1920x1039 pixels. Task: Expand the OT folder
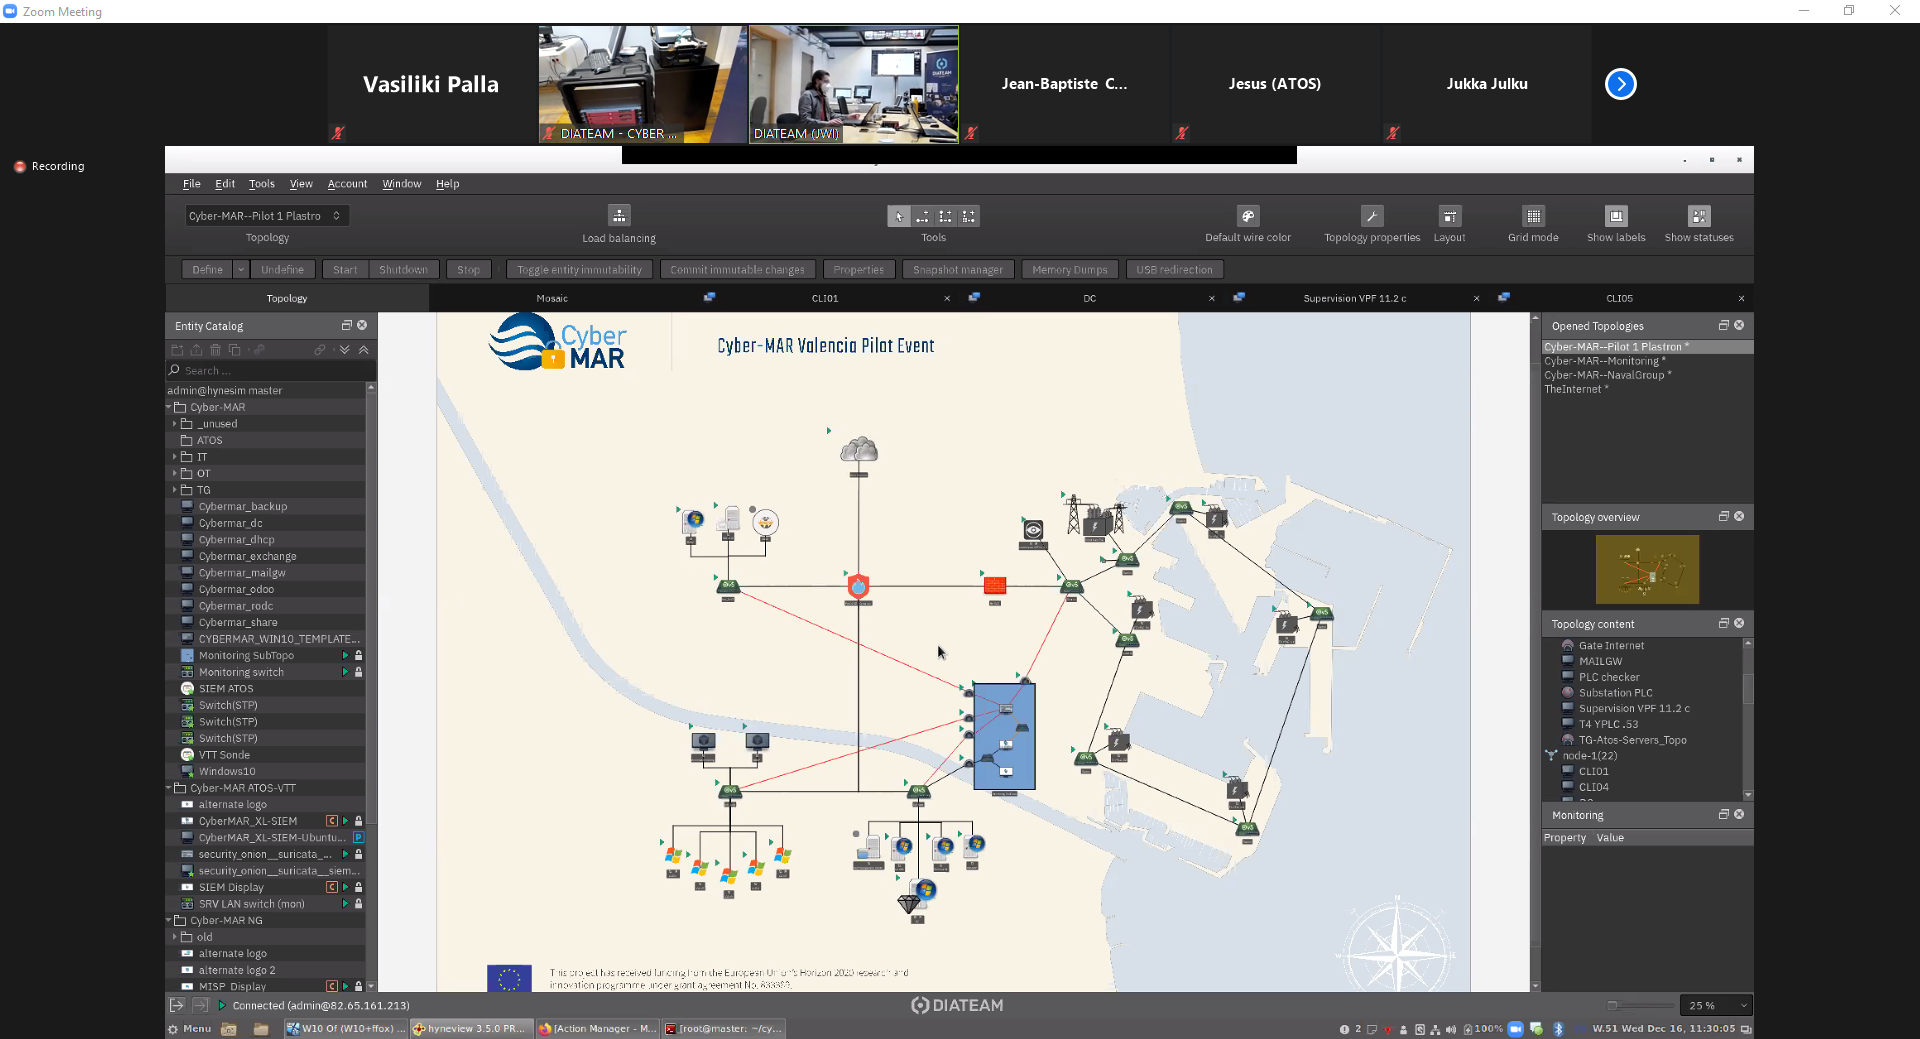175,474
